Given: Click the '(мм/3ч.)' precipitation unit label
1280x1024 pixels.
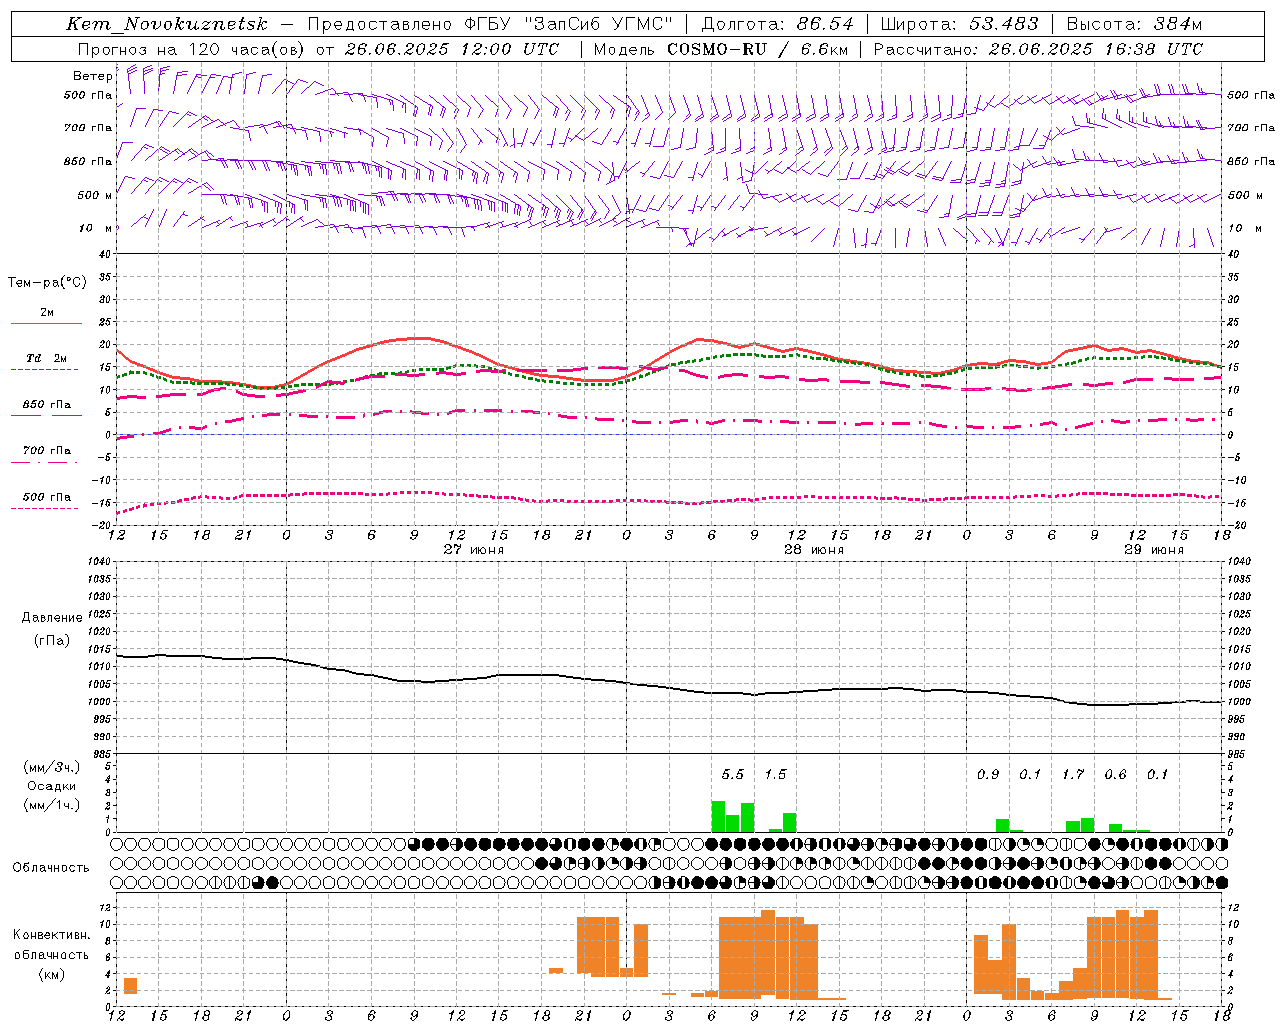Looking at the screenshot, I should click(x=51, y=767).
